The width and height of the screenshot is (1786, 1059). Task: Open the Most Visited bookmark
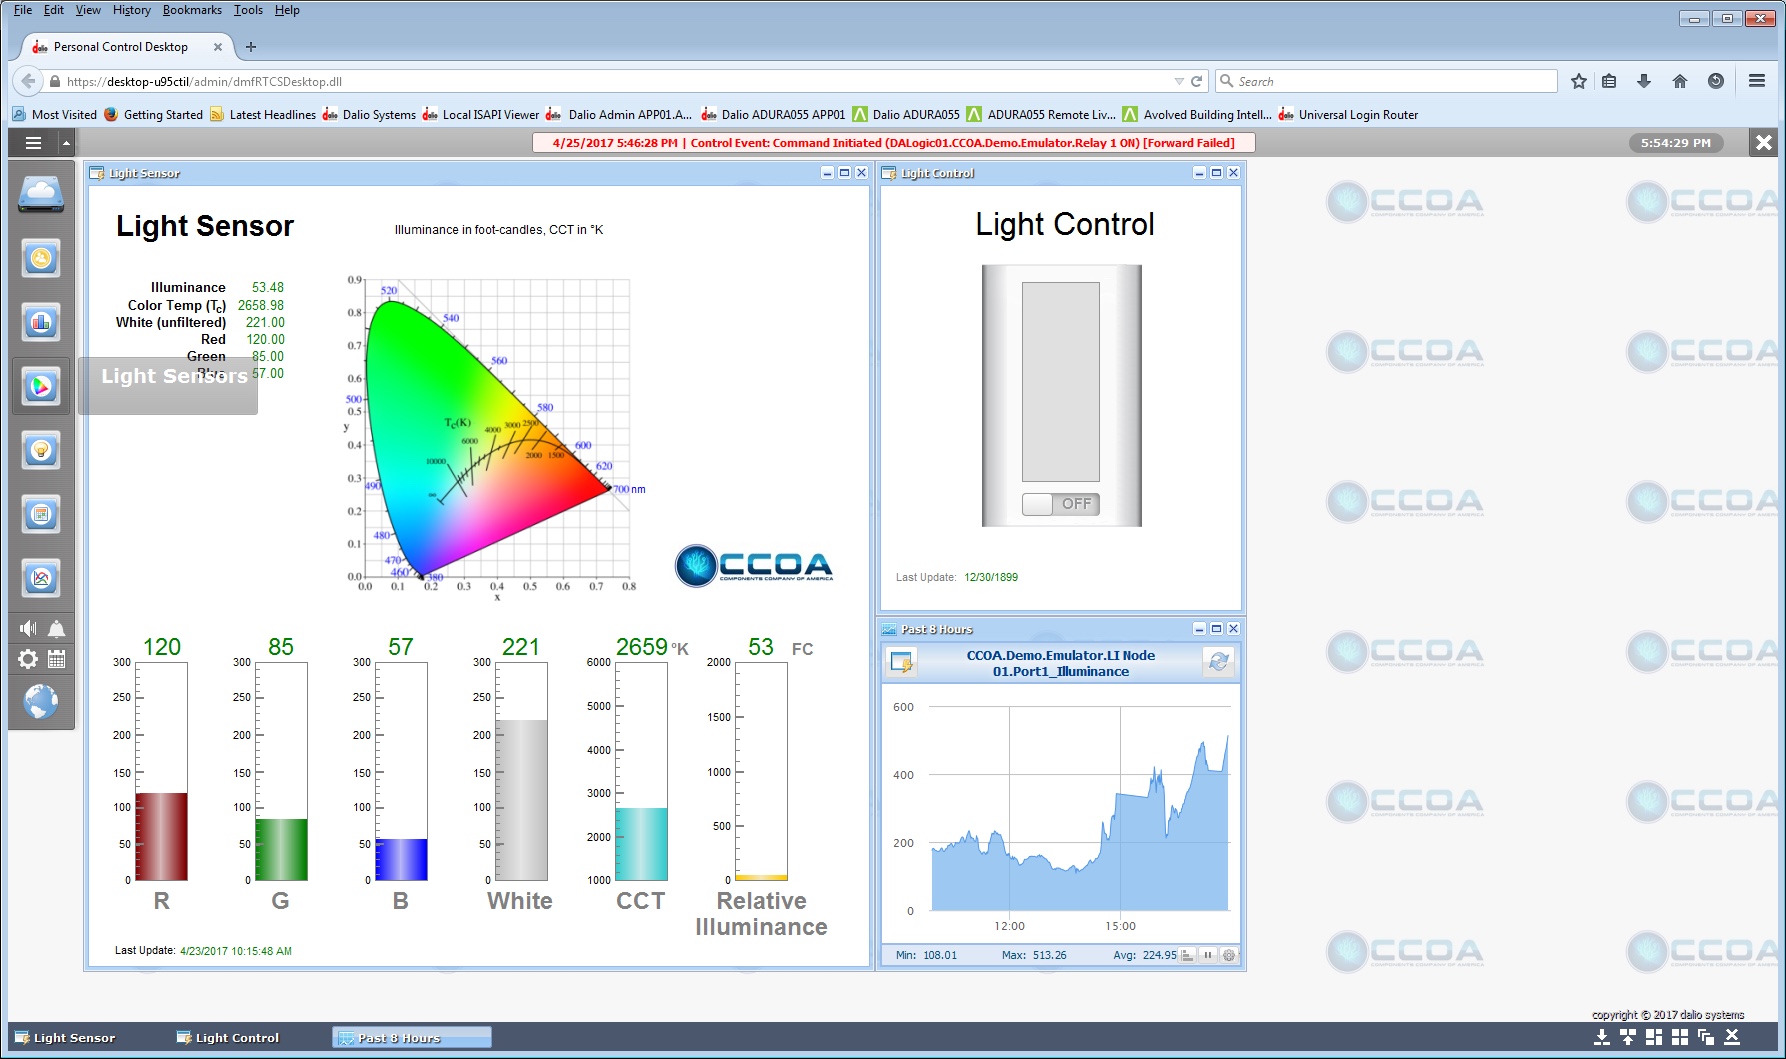tap(55, 115)
